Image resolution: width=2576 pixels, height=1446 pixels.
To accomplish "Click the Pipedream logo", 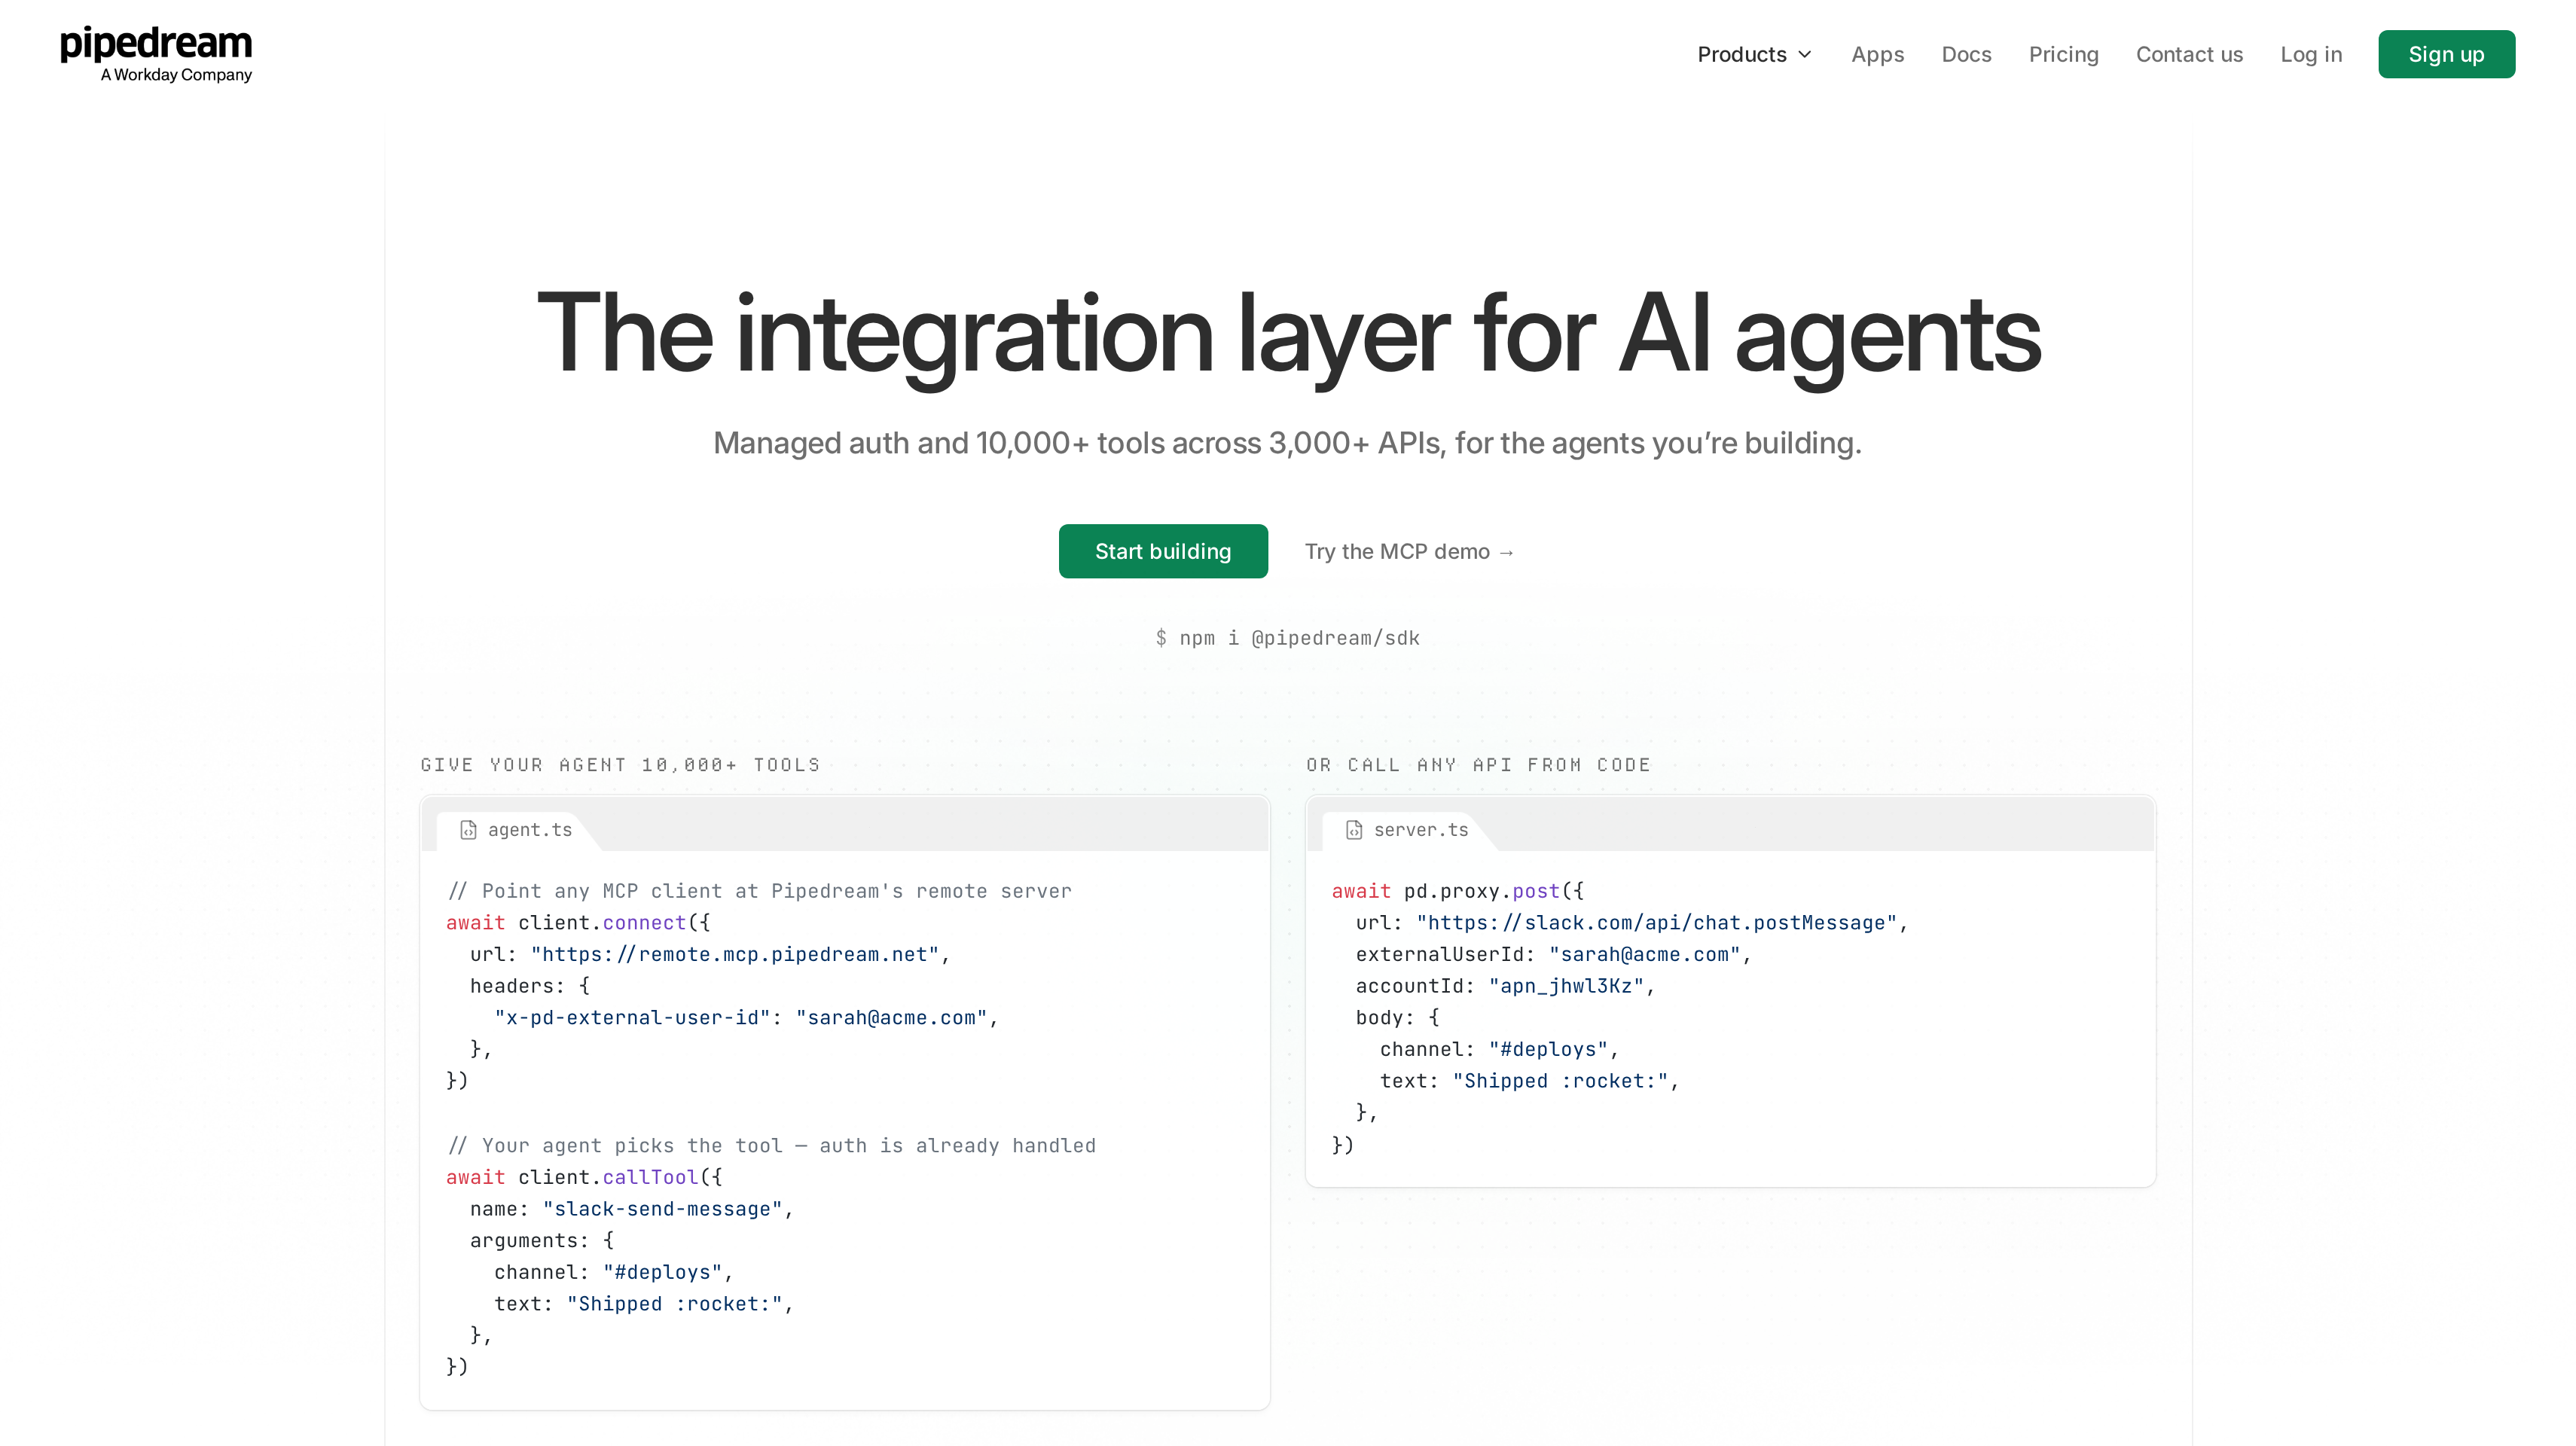I will pos(156,54).
